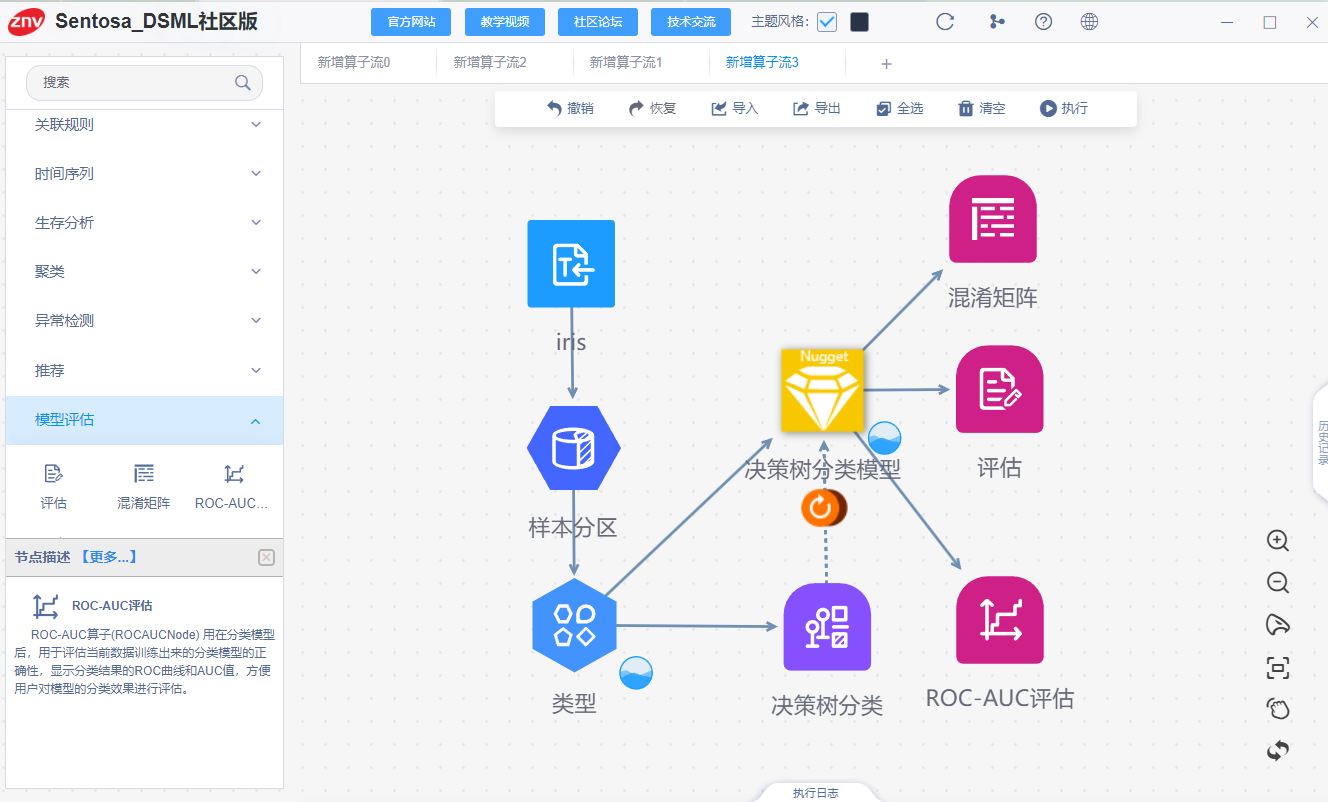Zoom in on the canvas
The width and height of the screenshot is (1328, 802).
(x=1278, y=541)
